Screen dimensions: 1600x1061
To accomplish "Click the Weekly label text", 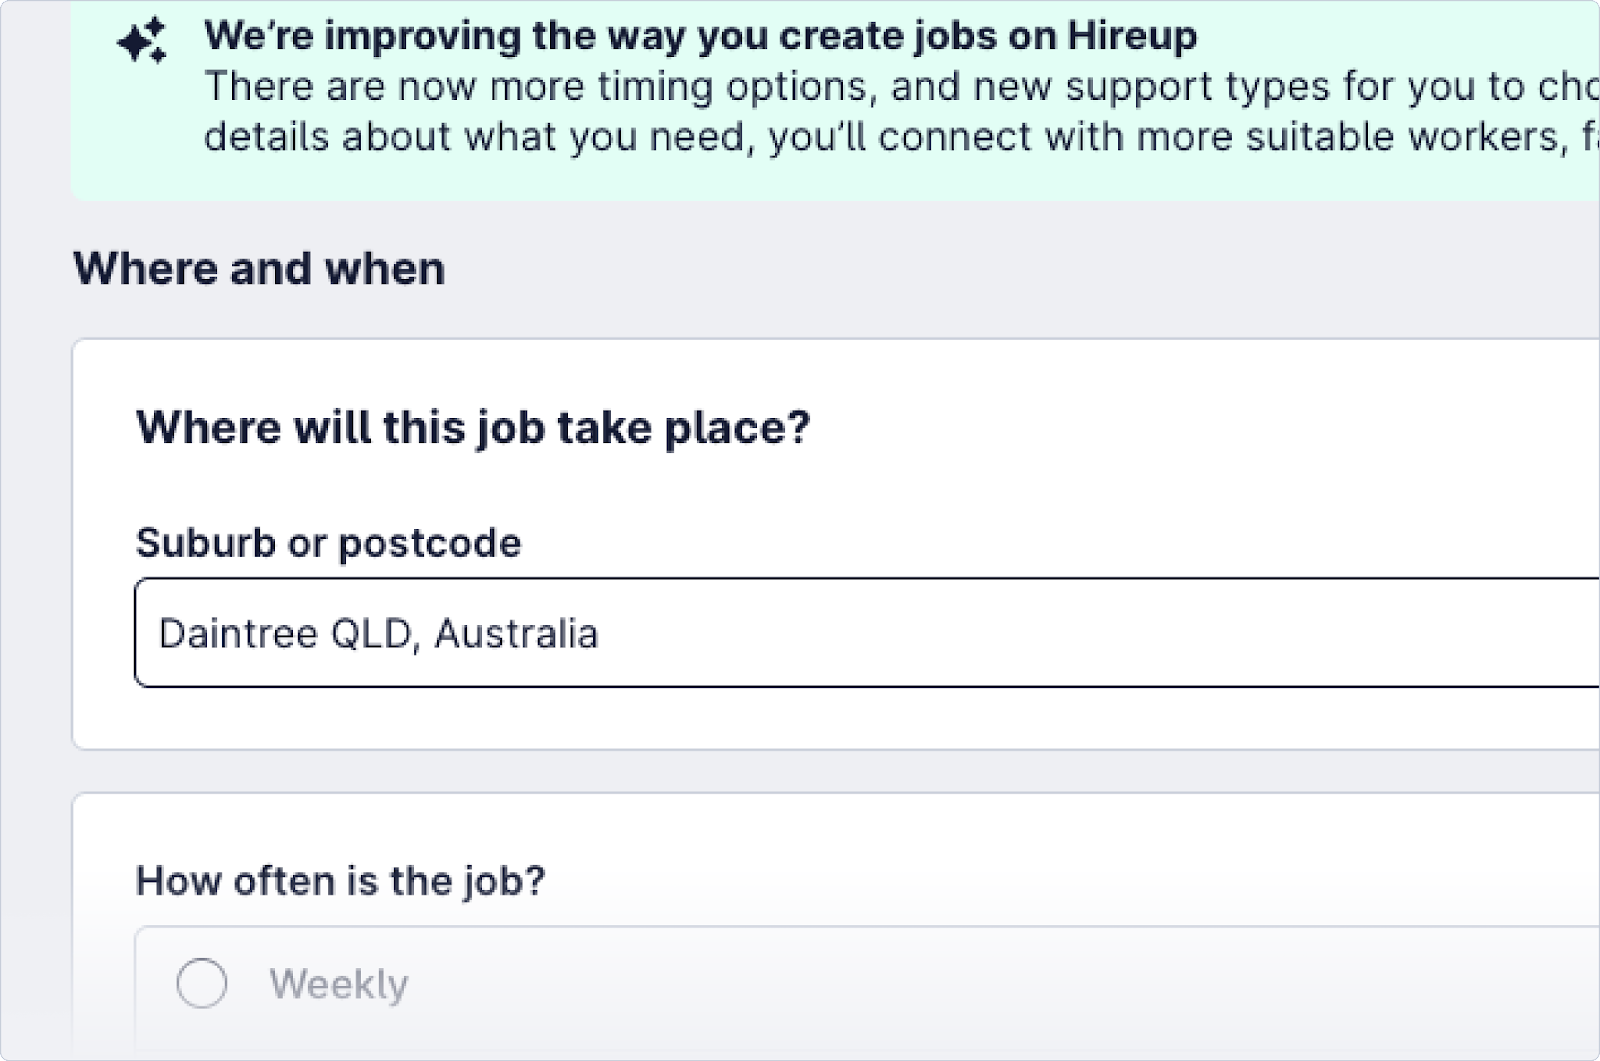I will point(338,983).
